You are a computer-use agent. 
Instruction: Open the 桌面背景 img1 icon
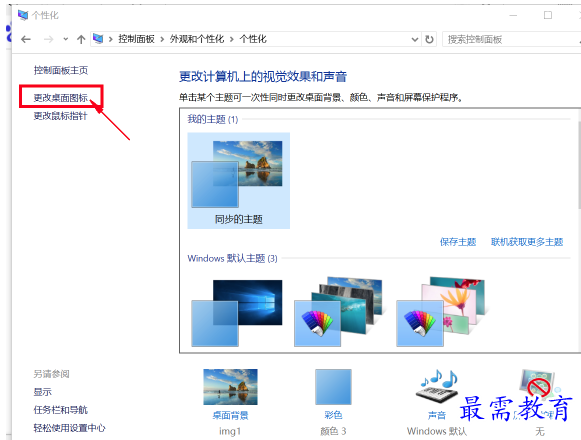click(230, 387)
